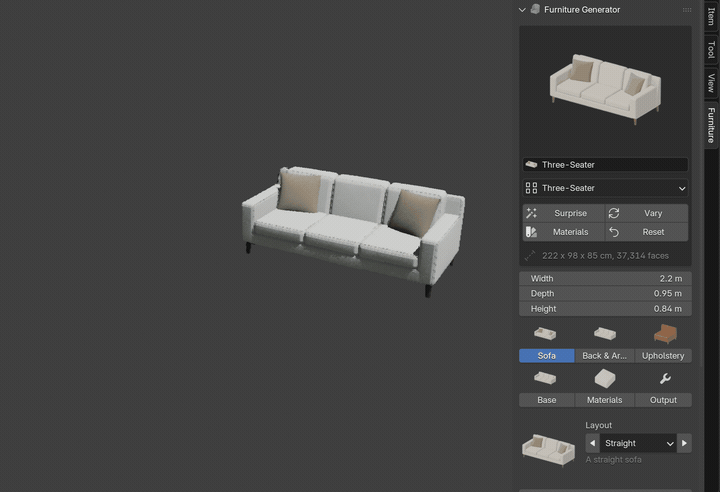Viewport: 720px width, 492px height.
Task: Click the brown Upholstery chair icon
Action: coord(665,334)
